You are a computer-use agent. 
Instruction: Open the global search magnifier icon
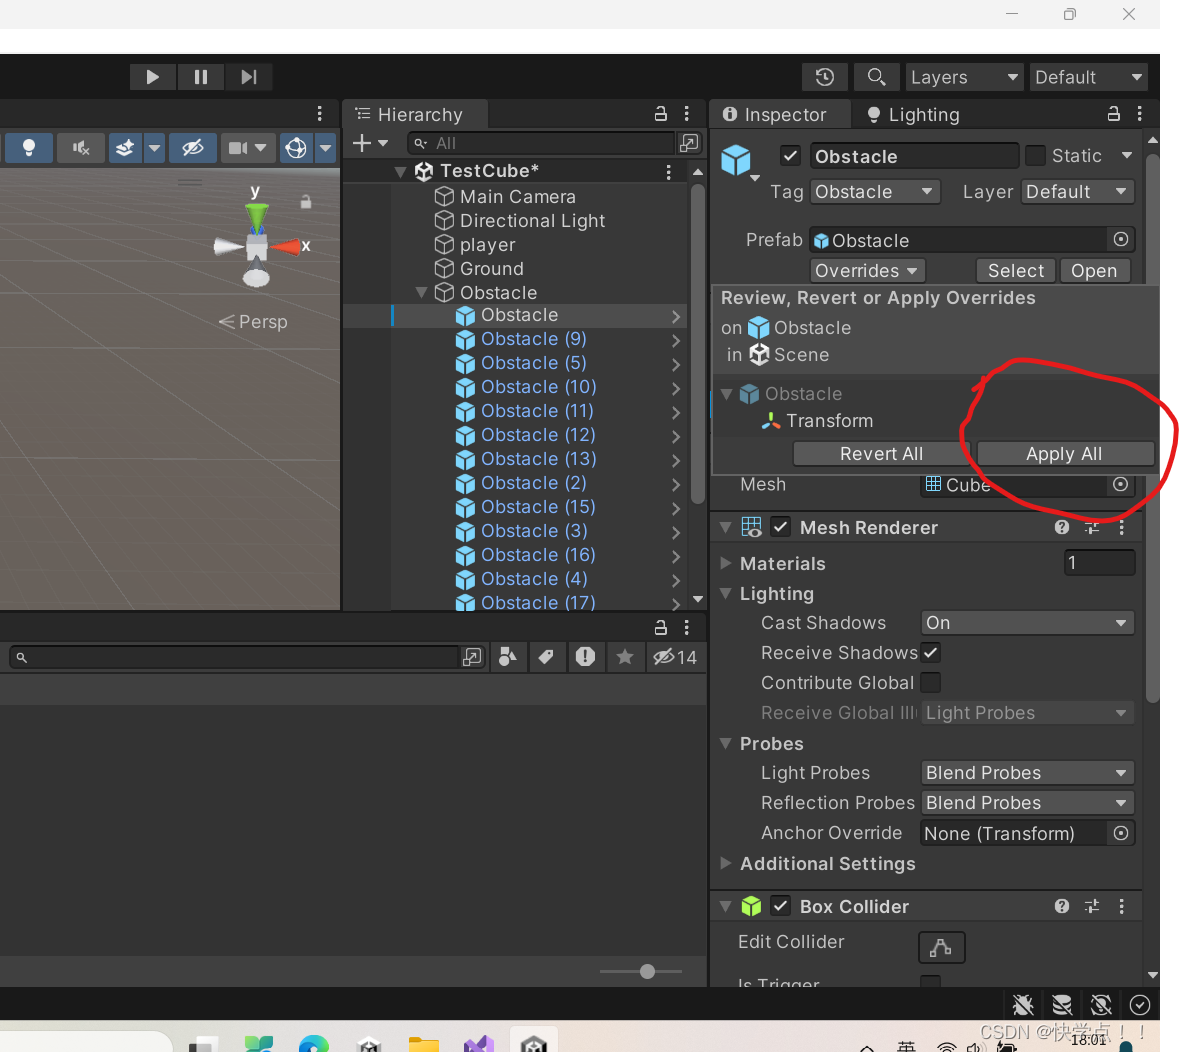pyautogui.click(x=876, y=77)
